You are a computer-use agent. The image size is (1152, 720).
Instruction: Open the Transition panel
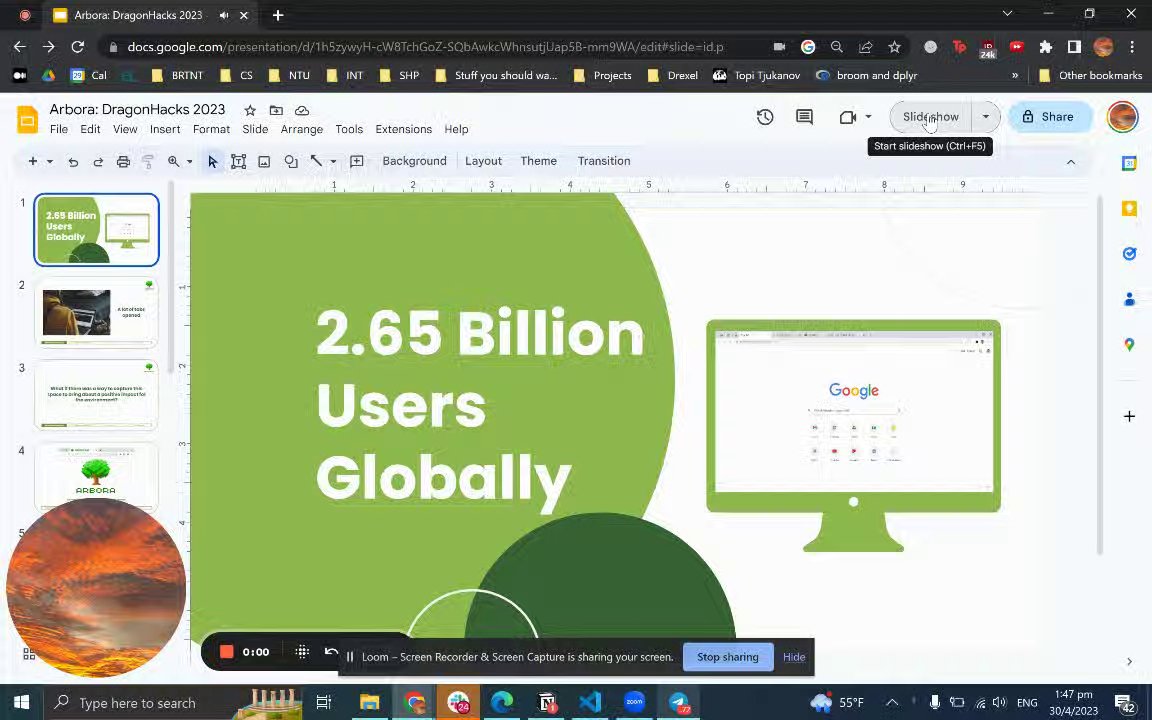(x=604, y=161)
